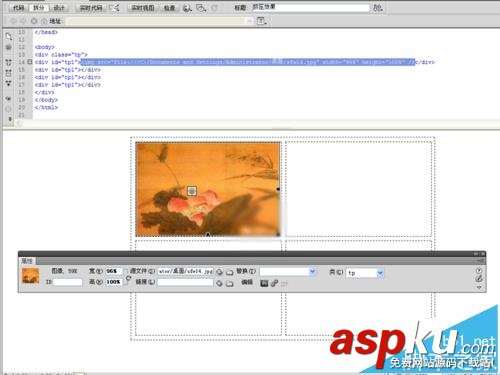Click the show code navigator icon in coding toolbar
Image resolution: width=500 pixels, height=375 pixels.
tap(9, 47)
